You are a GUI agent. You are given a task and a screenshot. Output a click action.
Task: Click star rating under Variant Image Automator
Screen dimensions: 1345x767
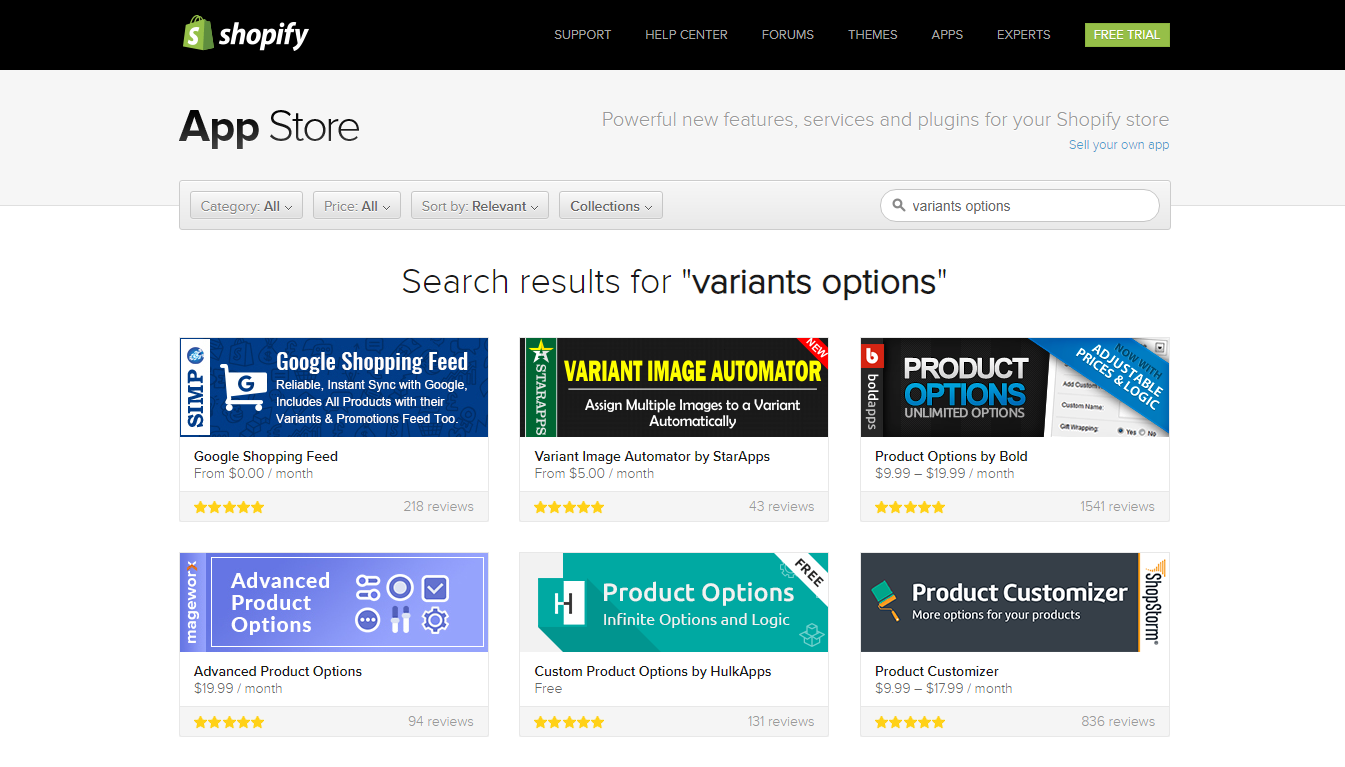[569, 507]
